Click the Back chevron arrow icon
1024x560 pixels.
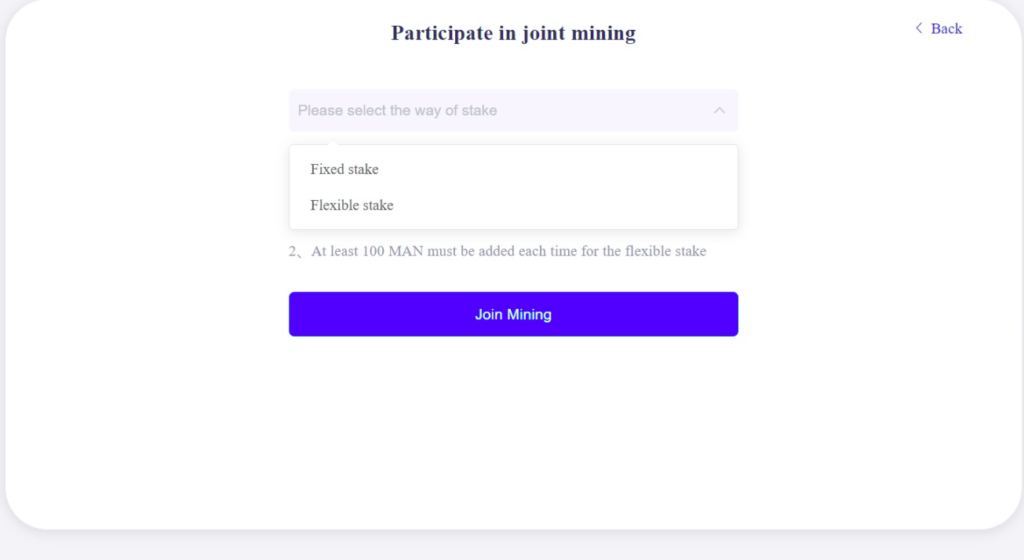pos(919,28)
